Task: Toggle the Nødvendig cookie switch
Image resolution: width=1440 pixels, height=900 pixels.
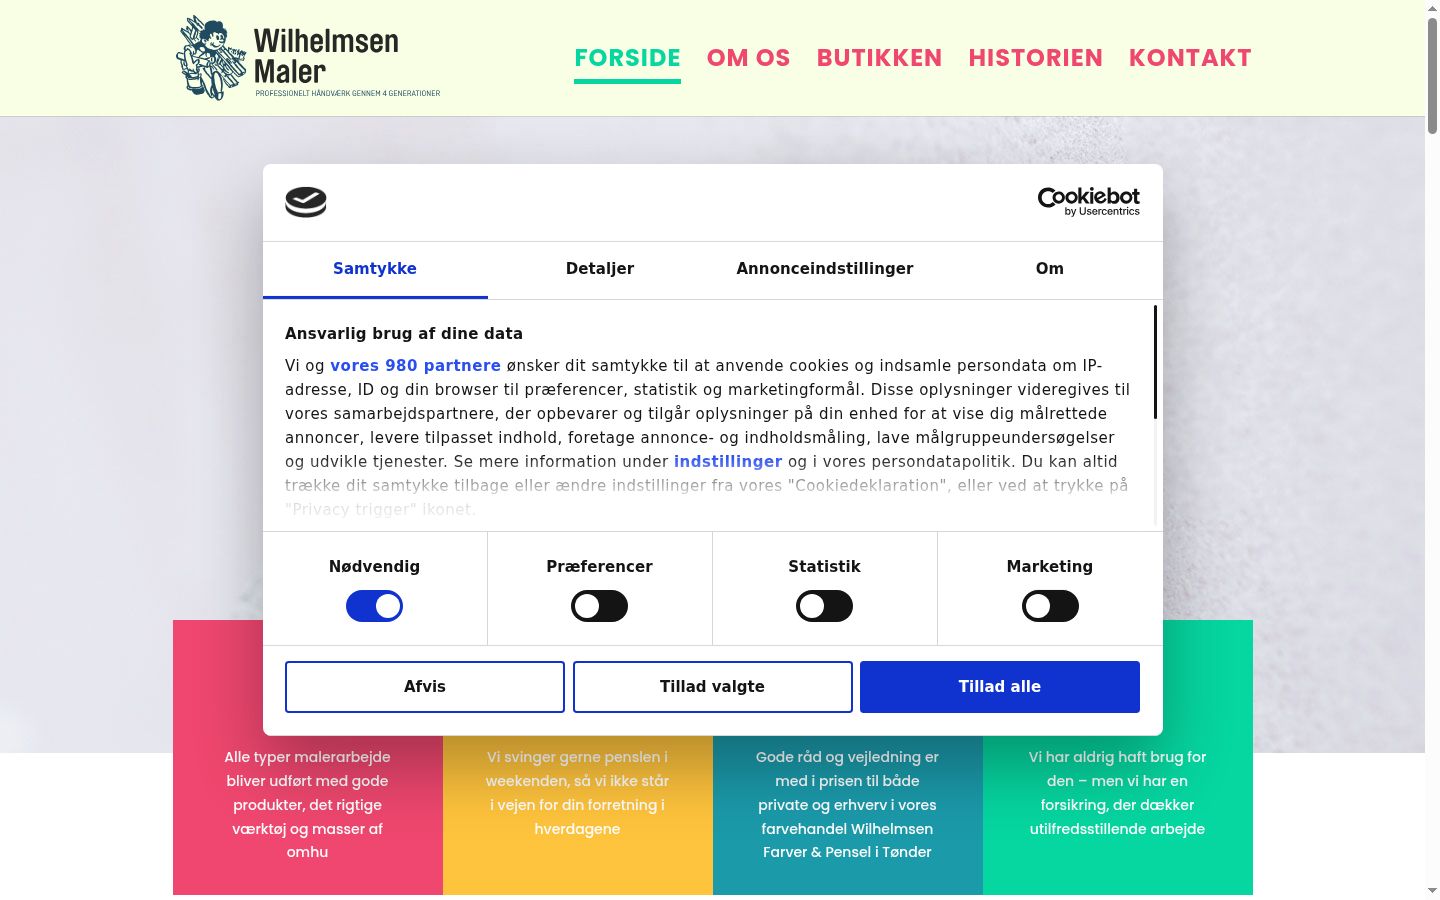Action: point(374,606)
